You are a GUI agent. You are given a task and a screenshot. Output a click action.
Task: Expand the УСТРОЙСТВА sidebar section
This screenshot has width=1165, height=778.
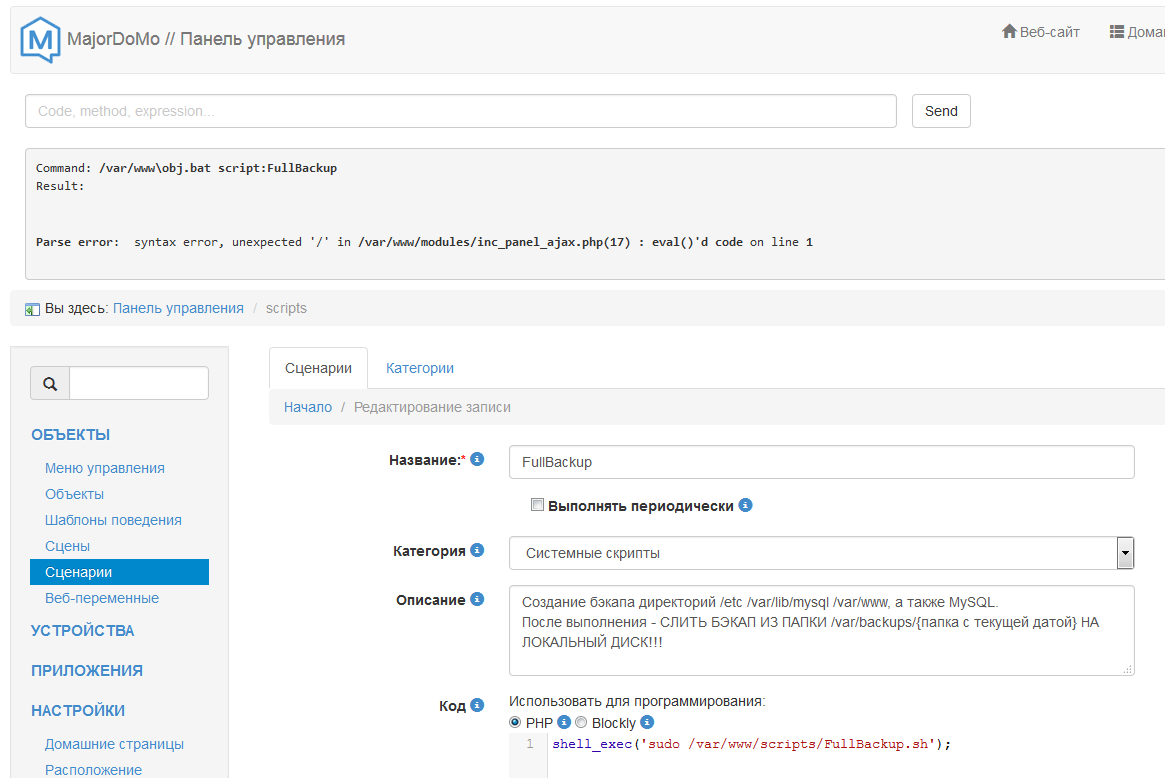coord(82,631)
